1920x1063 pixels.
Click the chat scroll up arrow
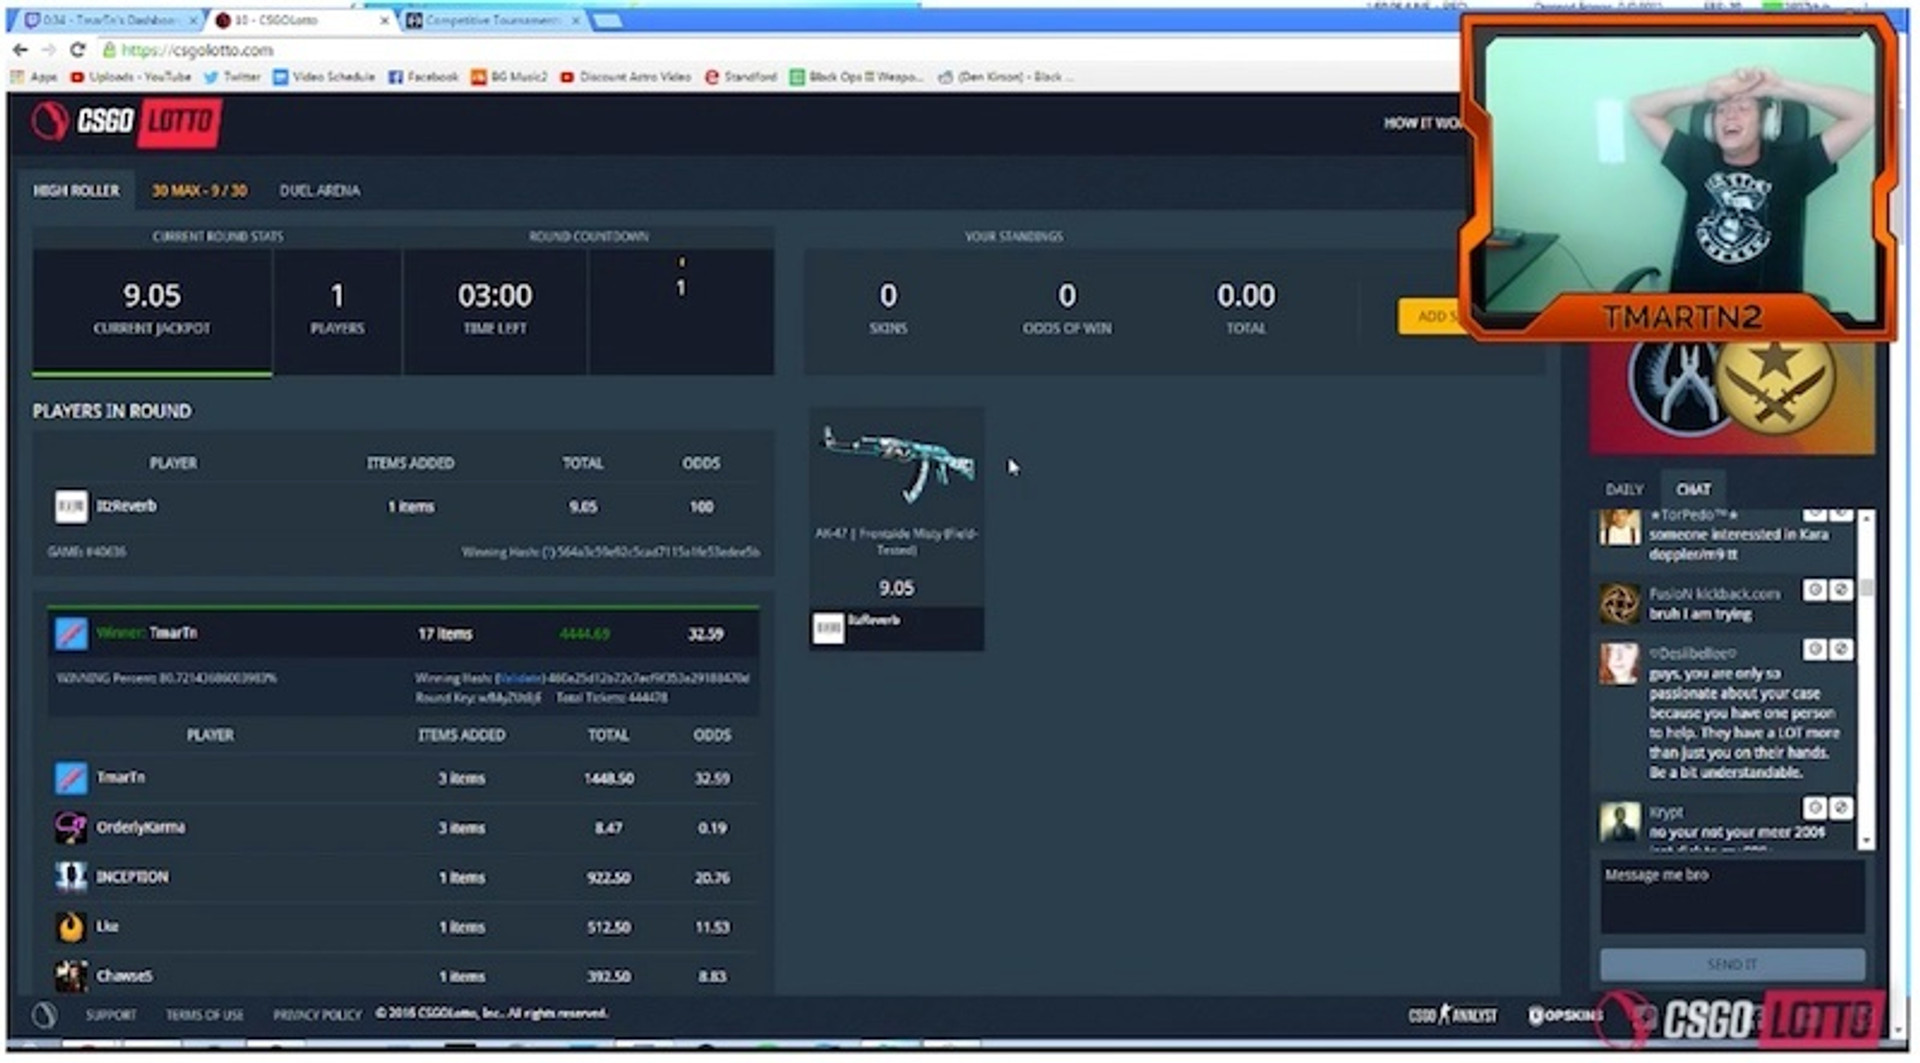[1866, 517]
